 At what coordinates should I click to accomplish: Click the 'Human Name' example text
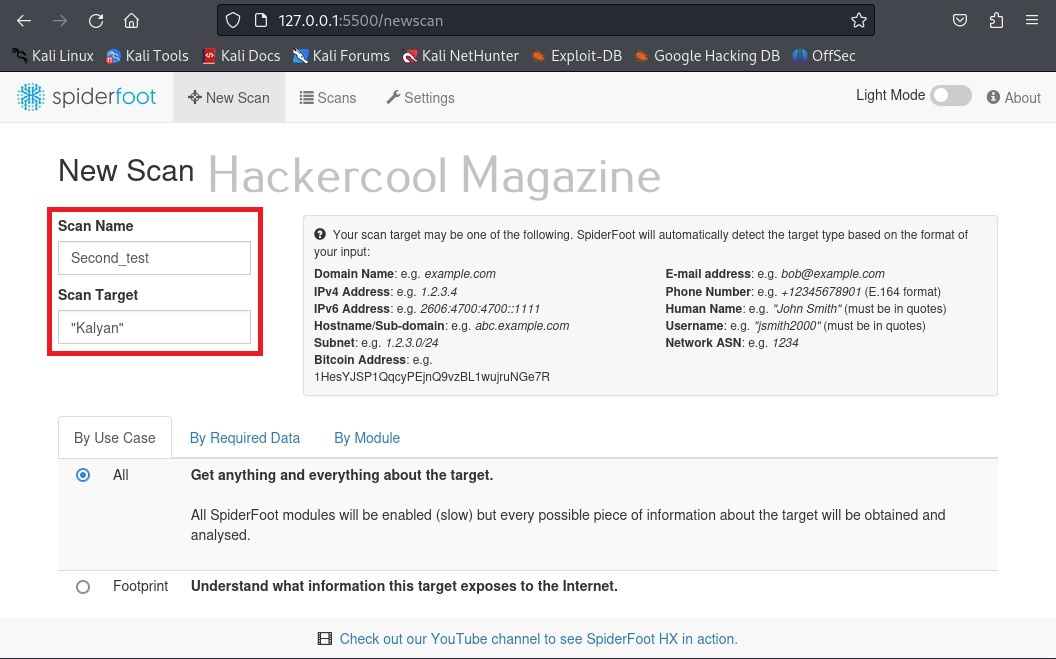[805, 309]
